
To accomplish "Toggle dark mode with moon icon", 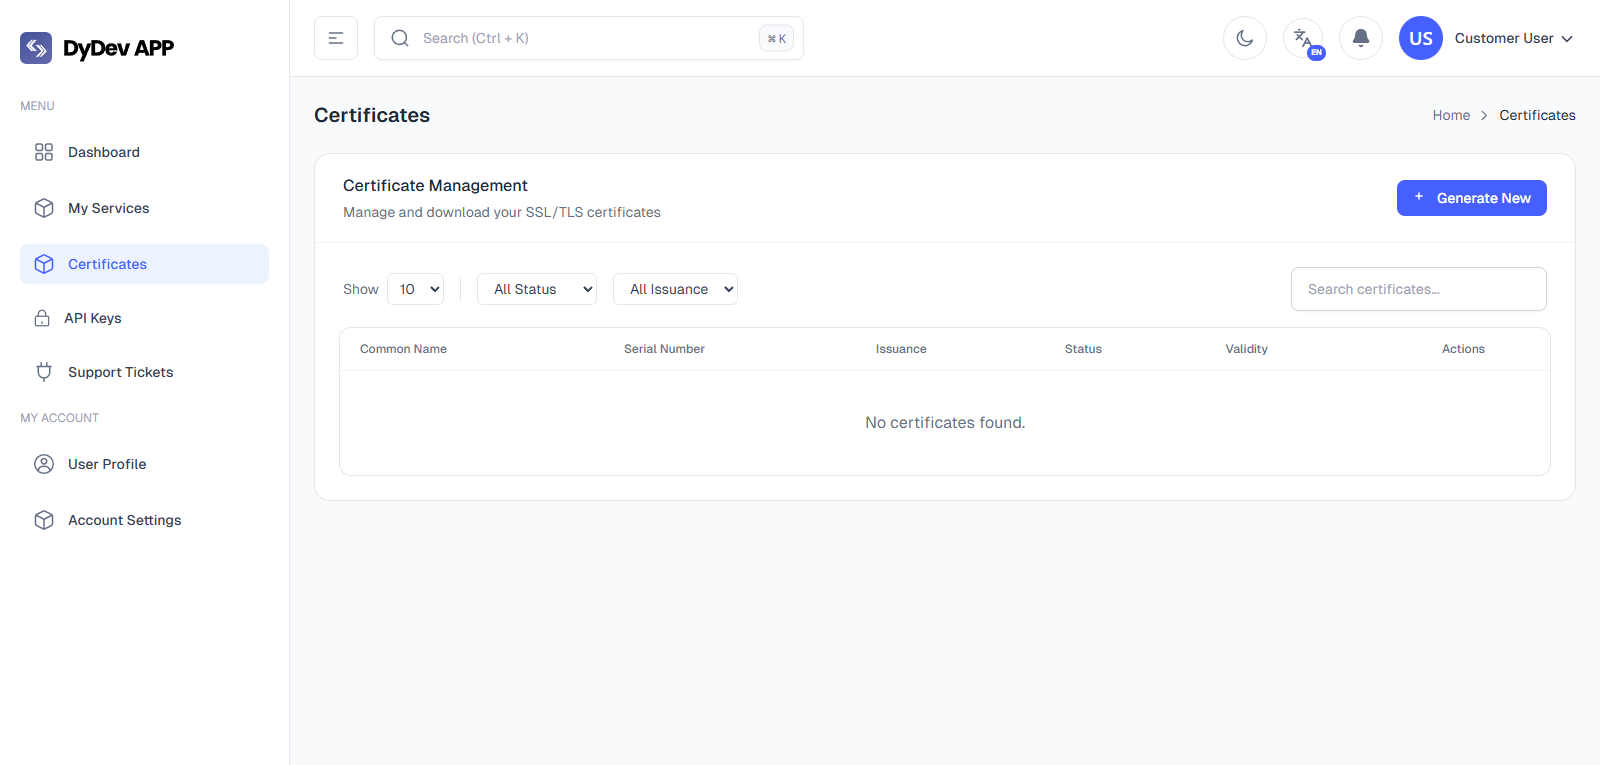I will pyautogui.click(x=1245, y=38).
